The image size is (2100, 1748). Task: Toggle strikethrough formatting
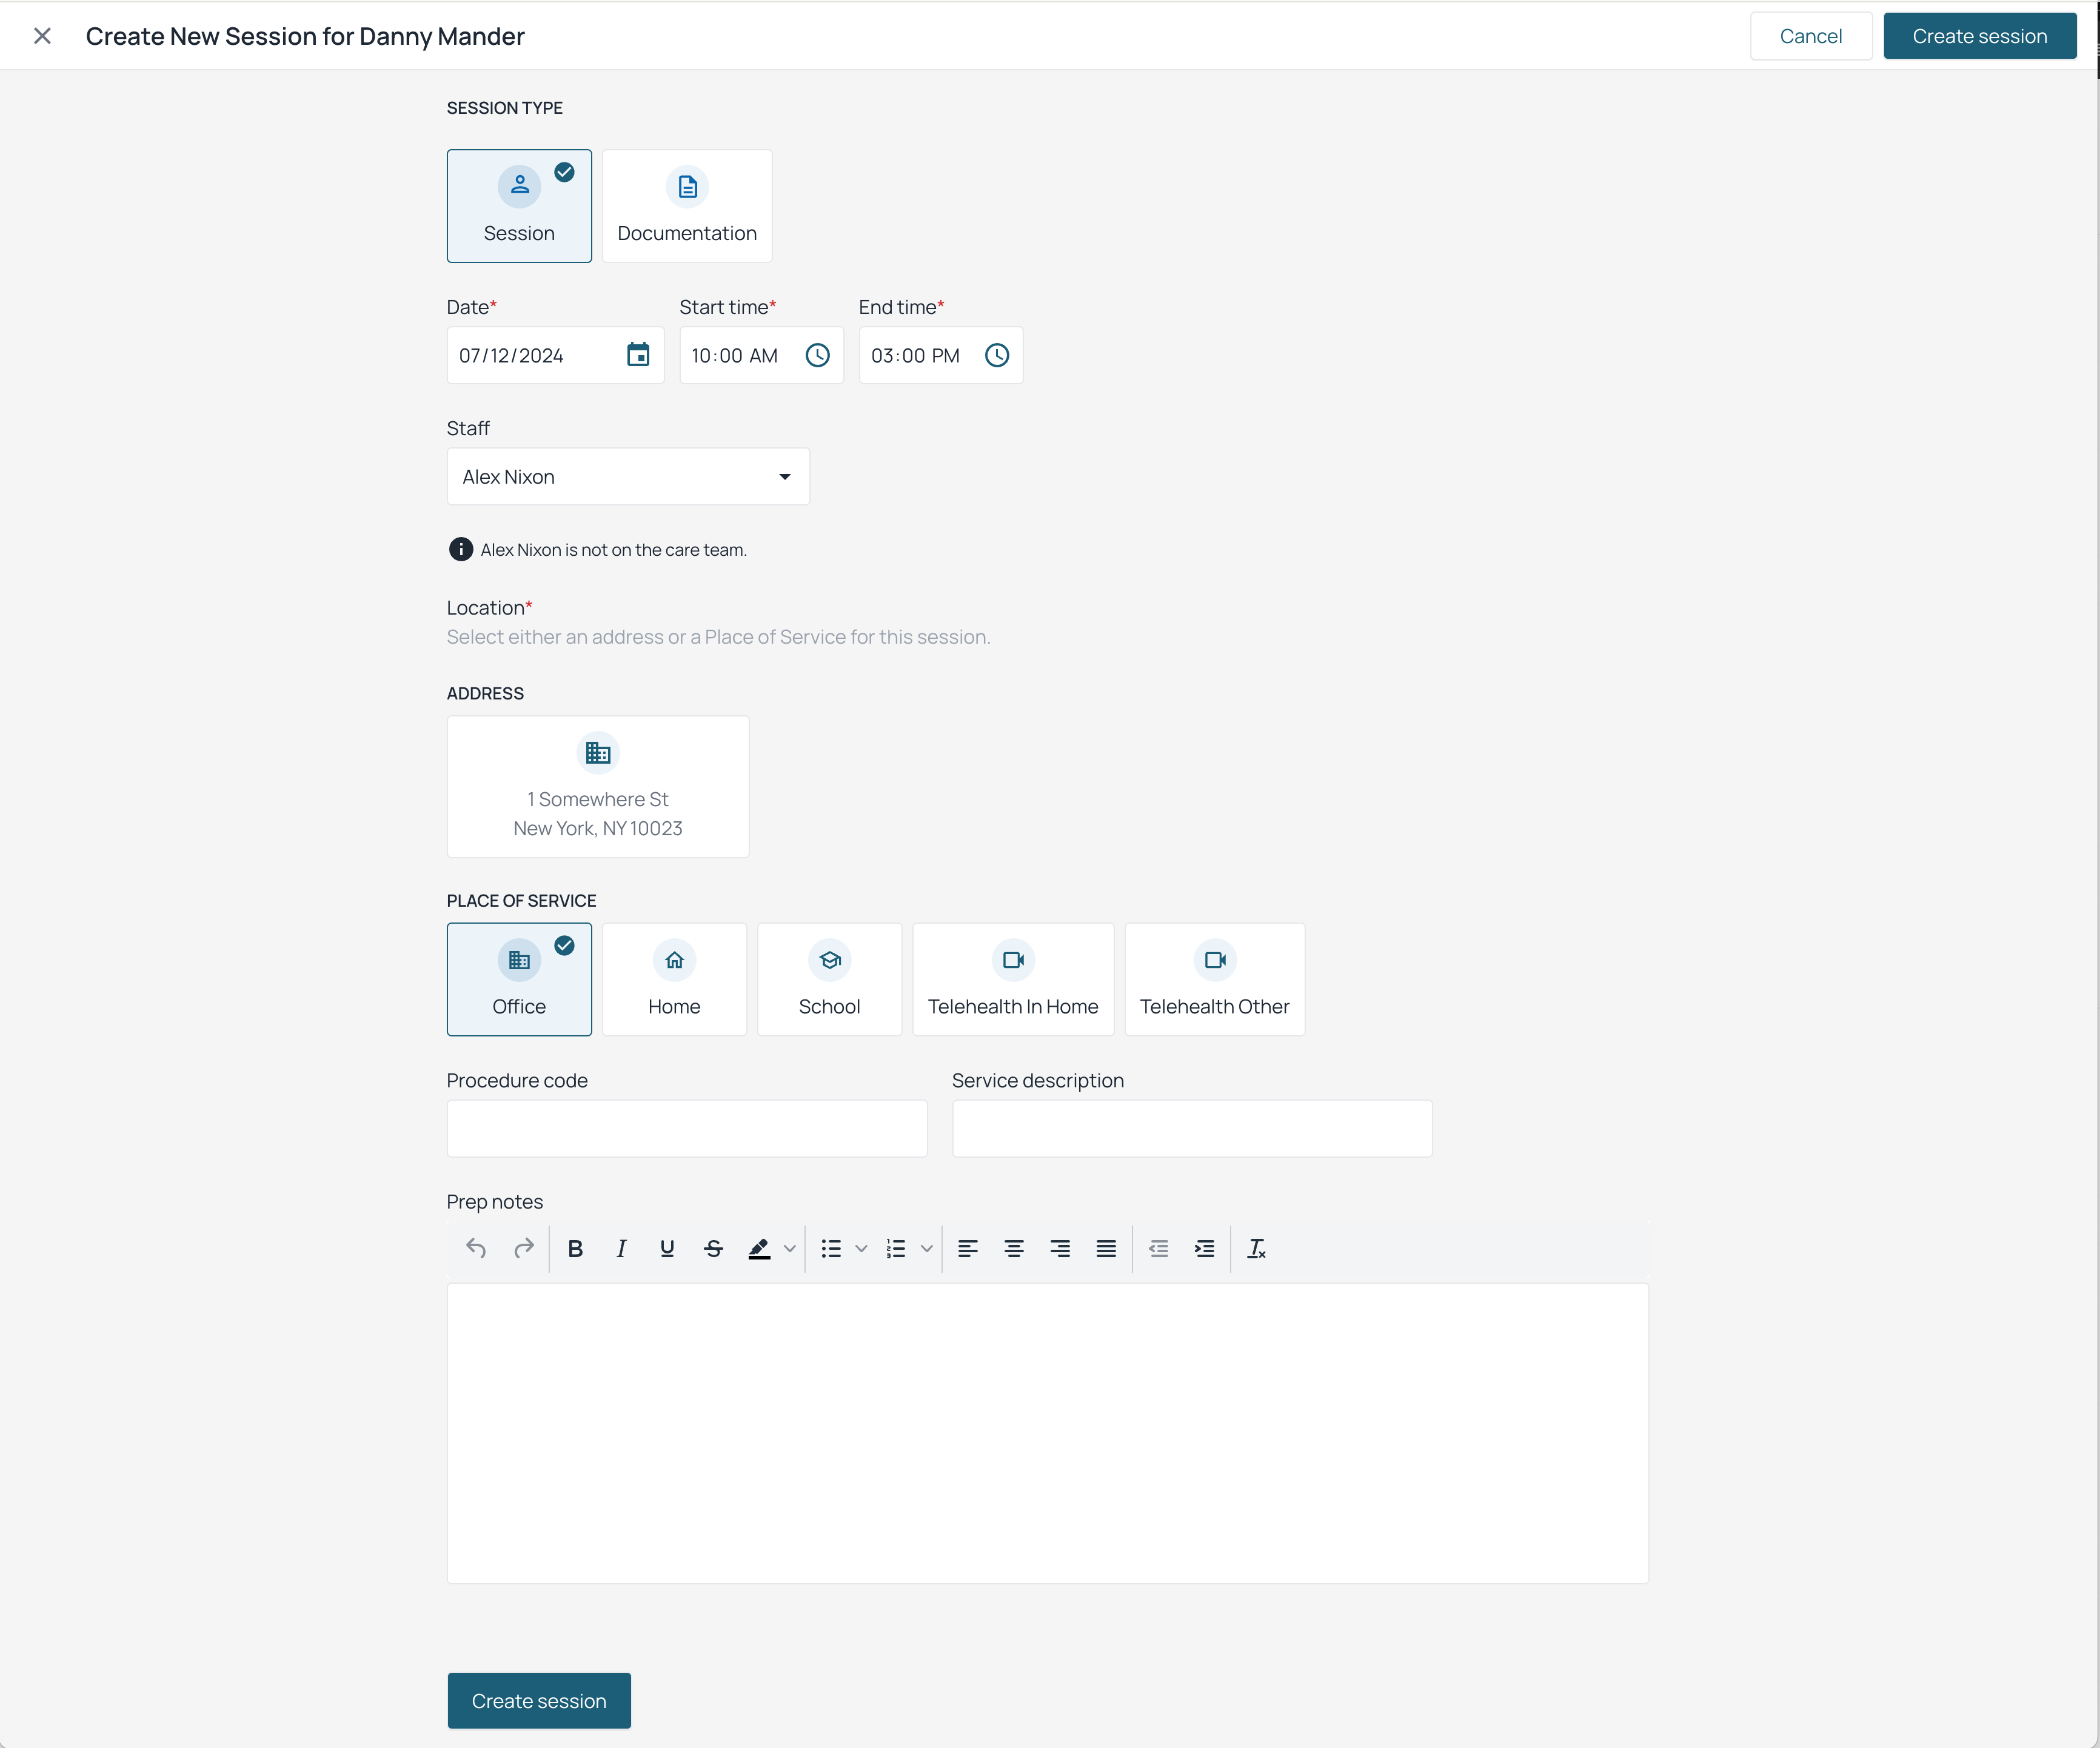713,1248
